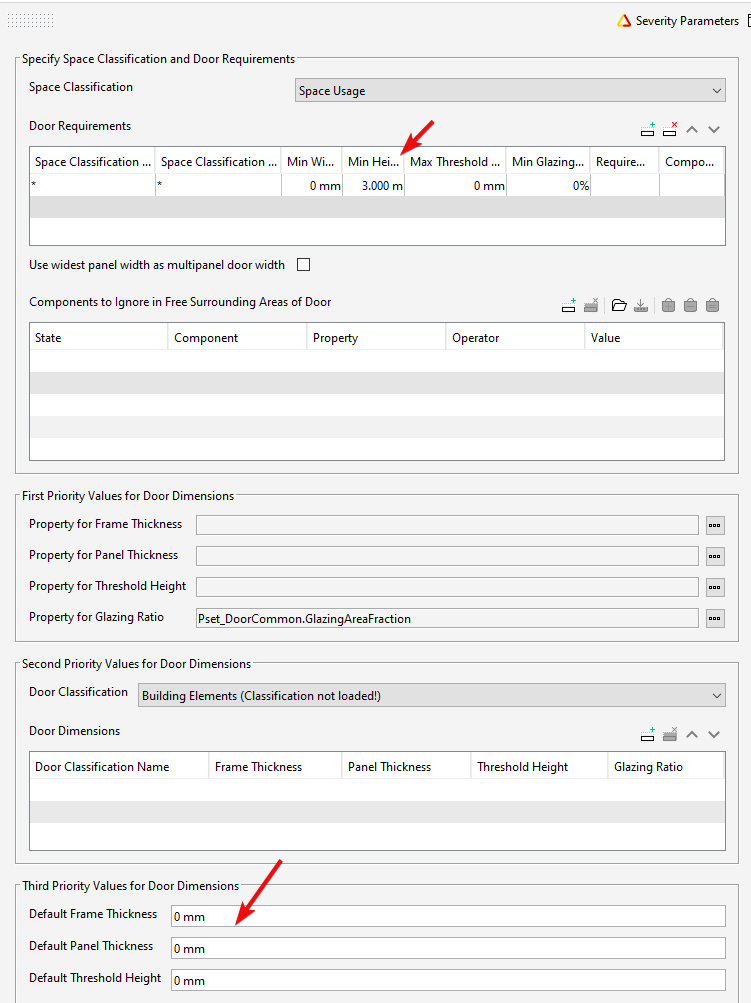Click the 0 mm max threshold cell
The width and height of the screenshot is (751, 1003).
(x=455, y=186)
